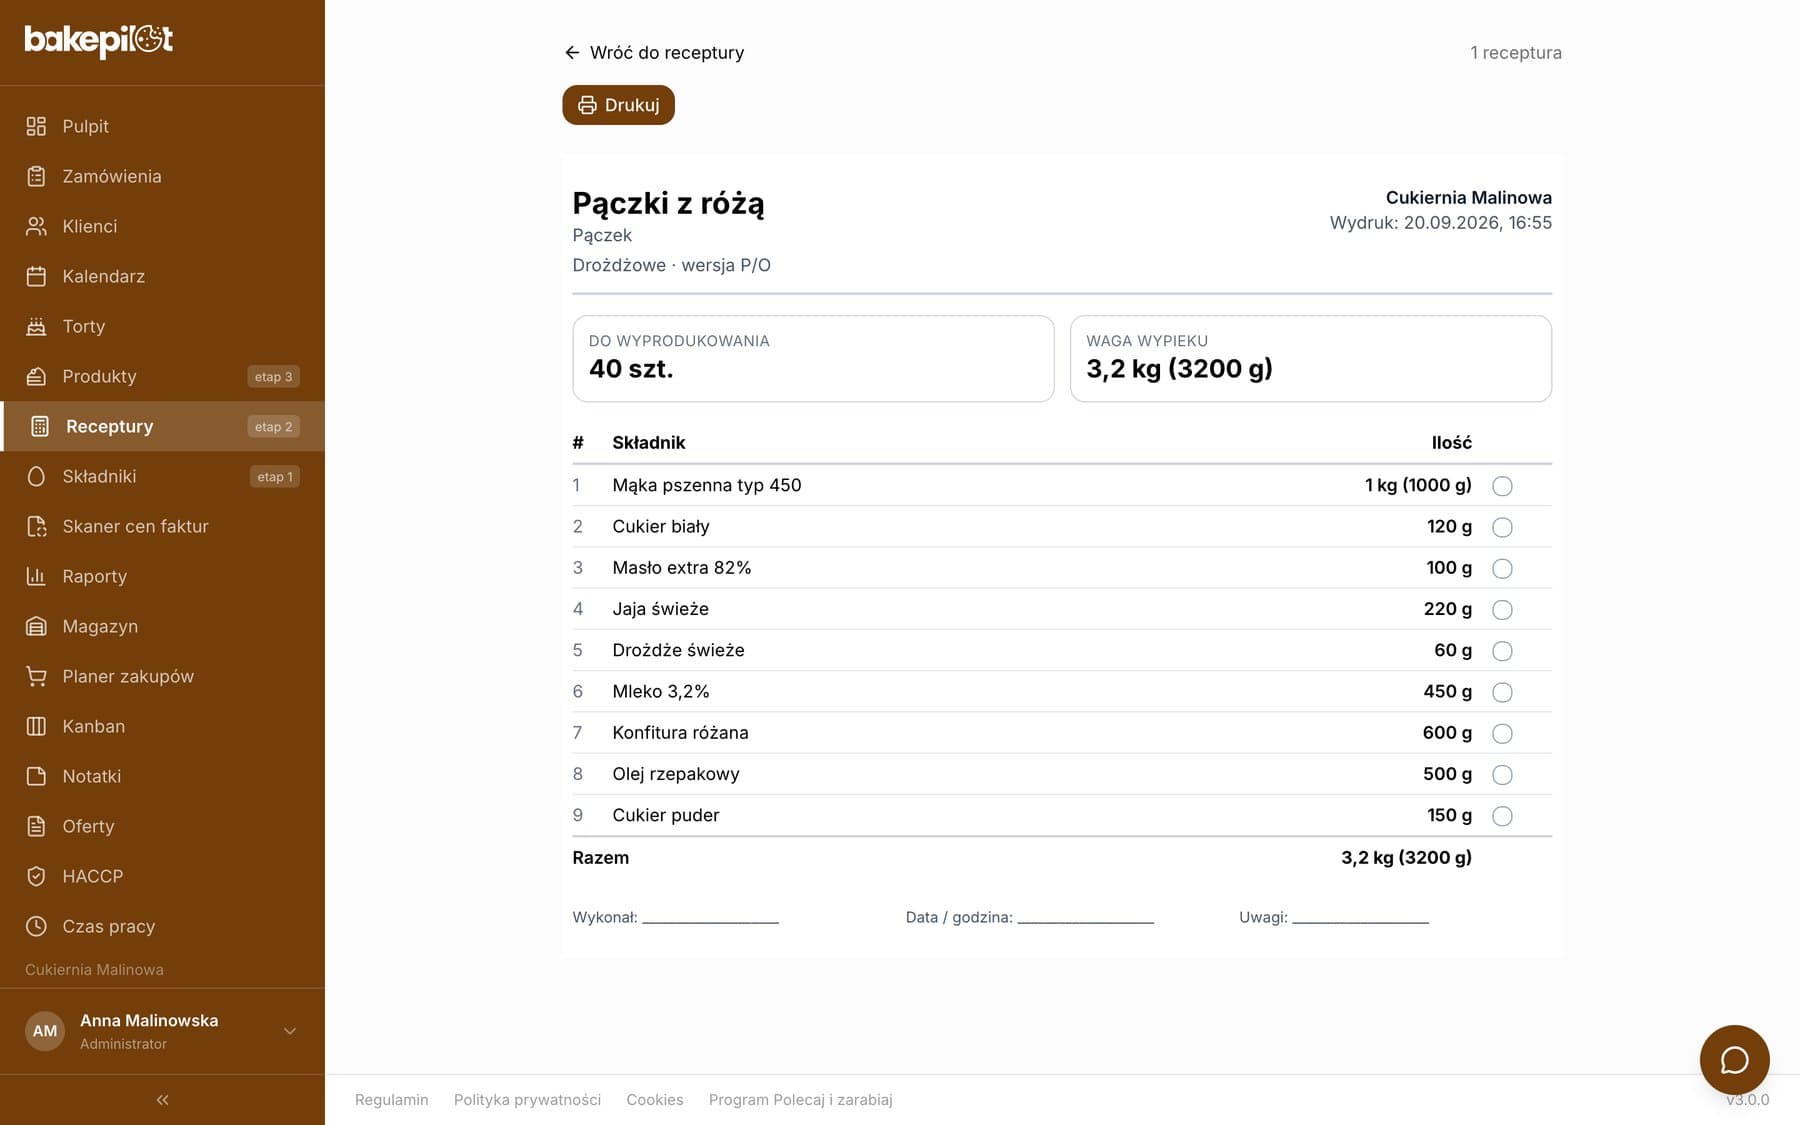Click the Raporty chart icon
1800x1125 pixels.
point(36,576)
